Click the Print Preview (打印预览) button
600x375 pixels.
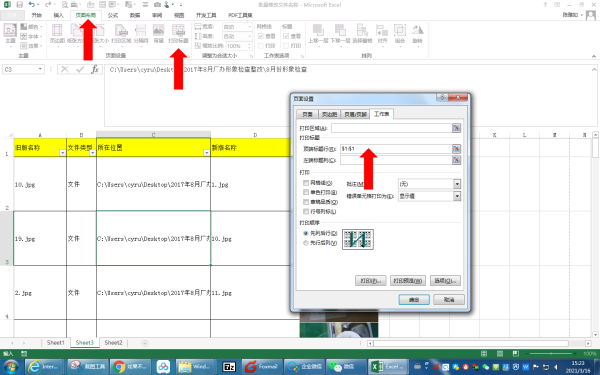tap(408, 280)
